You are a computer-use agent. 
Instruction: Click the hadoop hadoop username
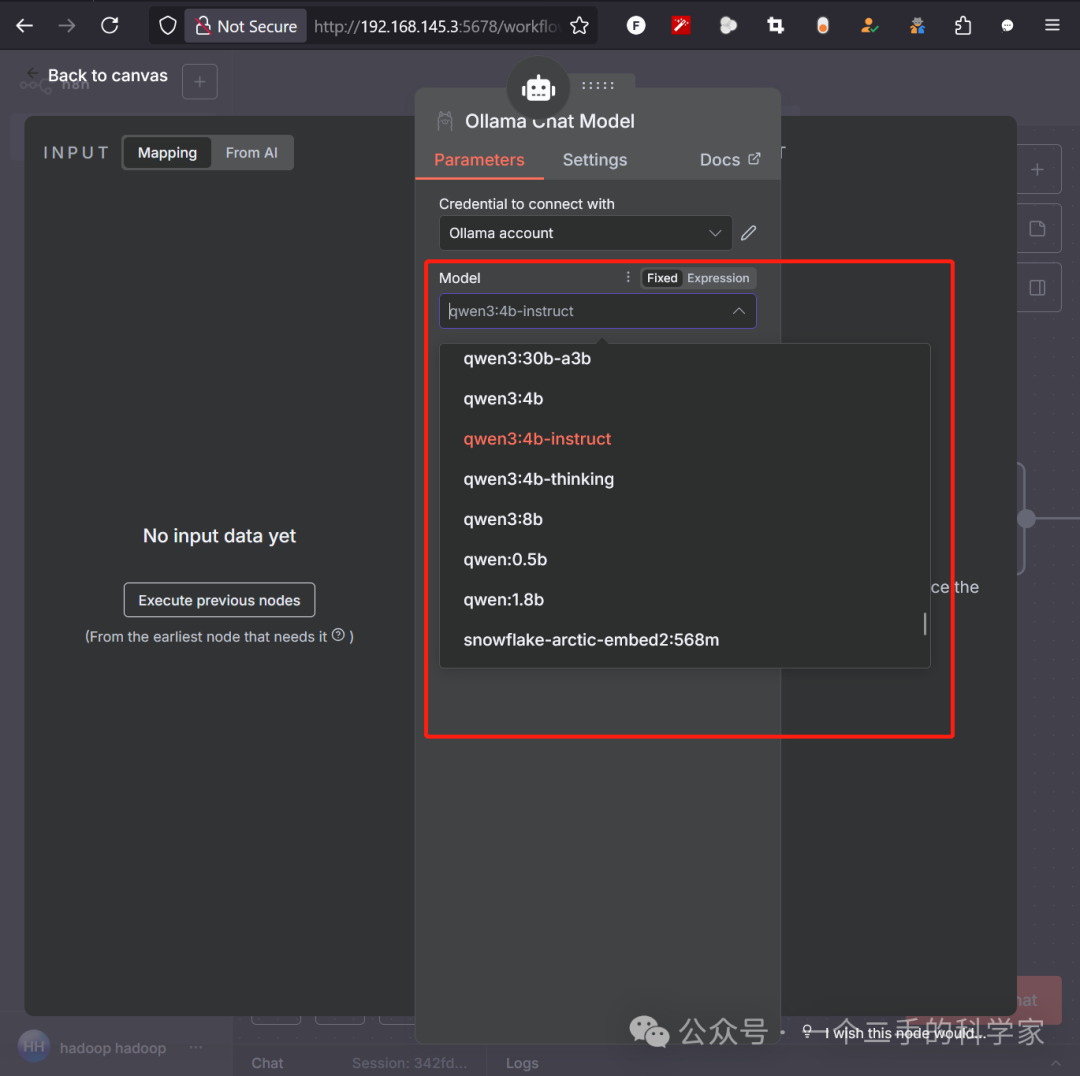[113, 1048]
